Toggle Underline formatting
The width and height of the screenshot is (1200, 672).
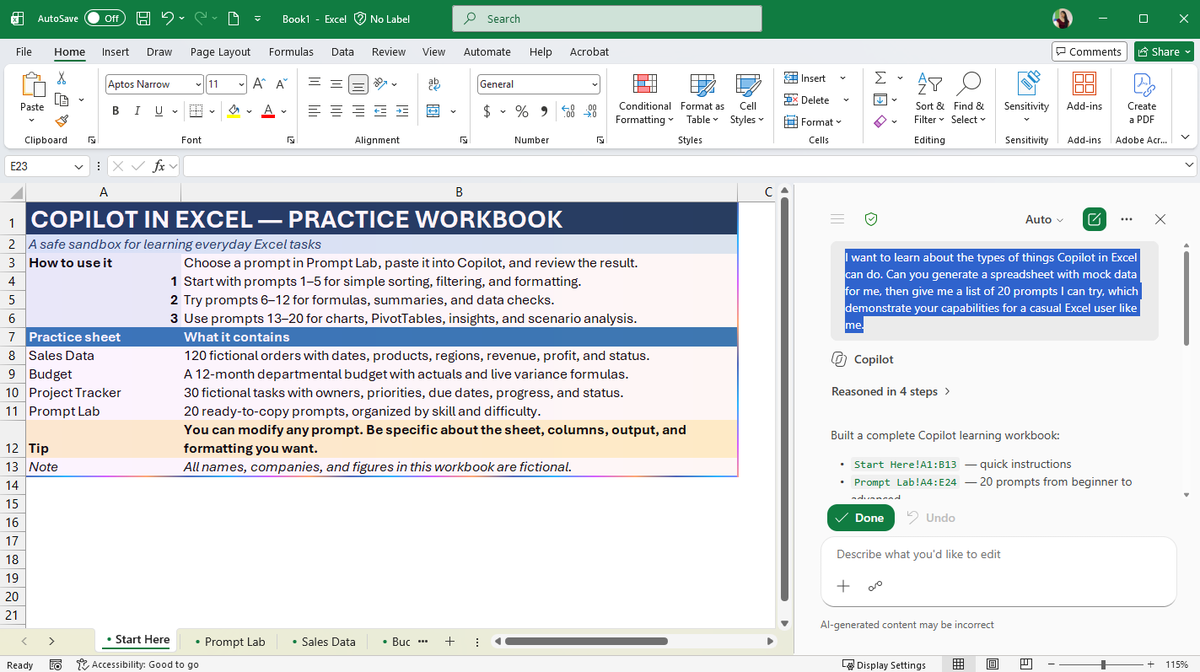(x=159, y=111)
